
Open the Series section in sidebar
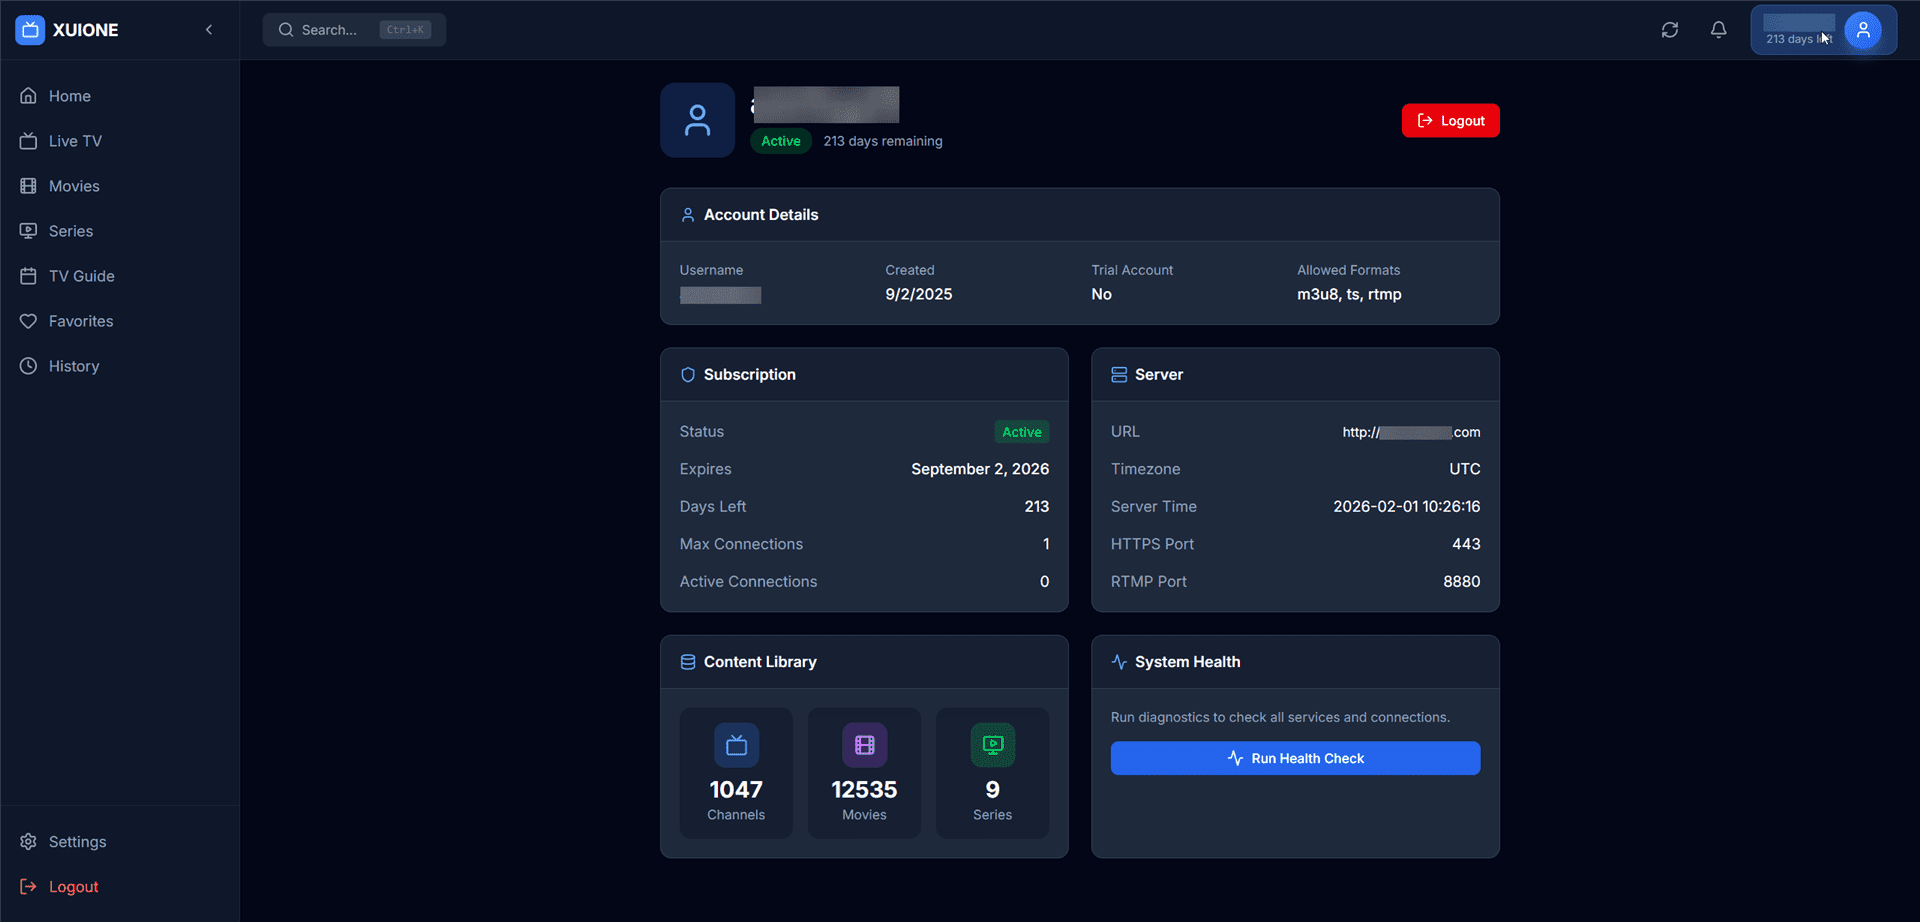[70, 231]
